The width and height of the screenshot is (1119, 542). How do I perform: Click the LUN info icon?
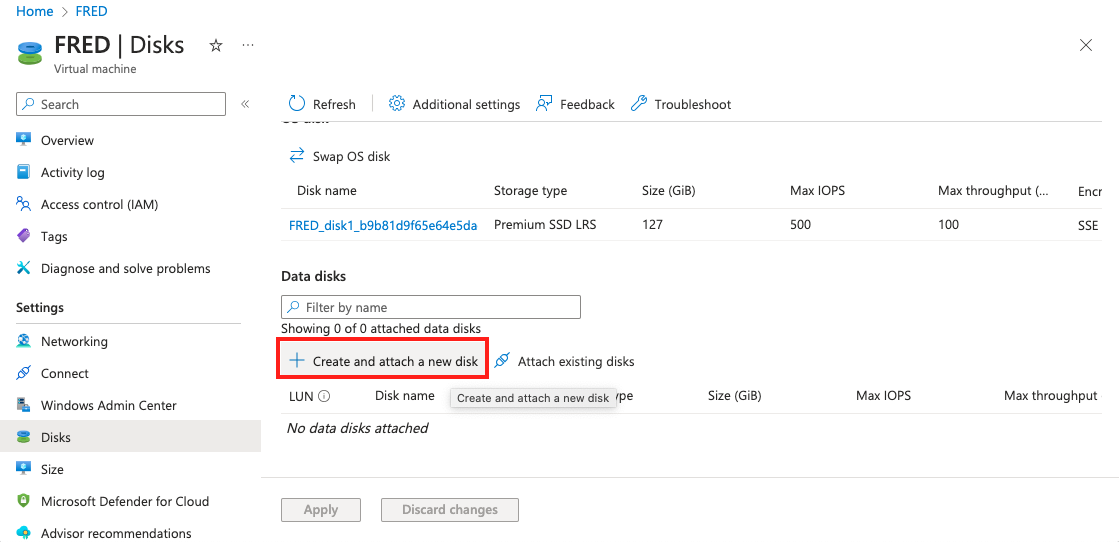click(324, 396)
